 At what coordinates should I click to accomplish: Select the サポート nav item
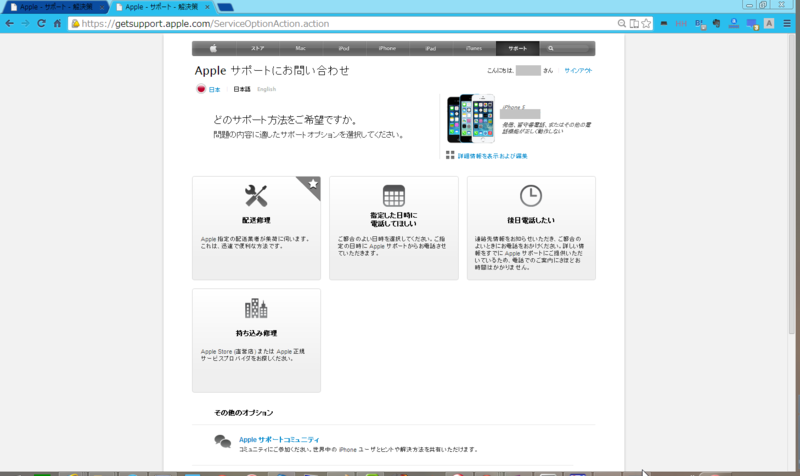point(517,48)
